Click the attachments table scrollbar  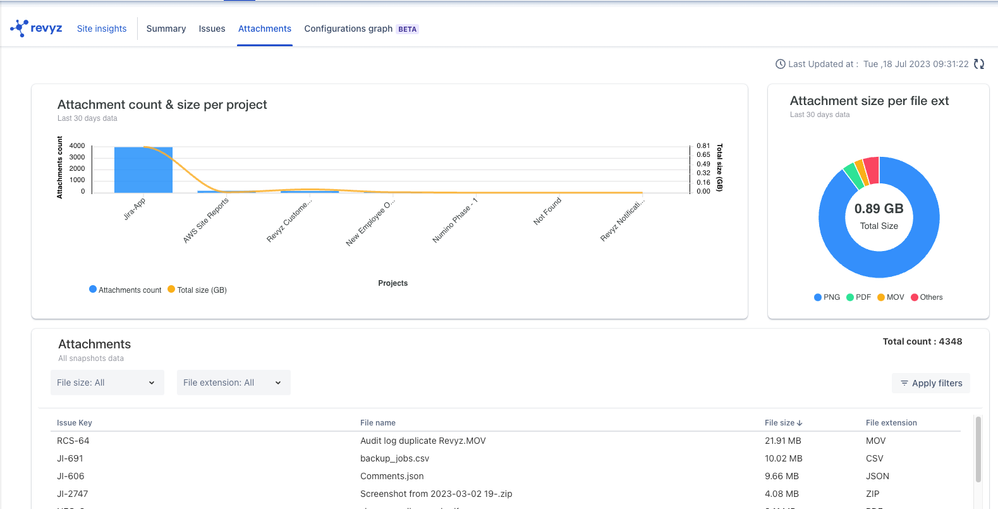(978, 450)
